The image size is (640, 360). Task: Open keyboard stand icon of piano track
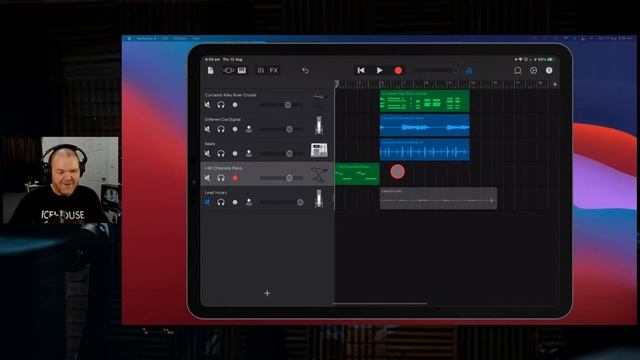click(x=319, y=174)
